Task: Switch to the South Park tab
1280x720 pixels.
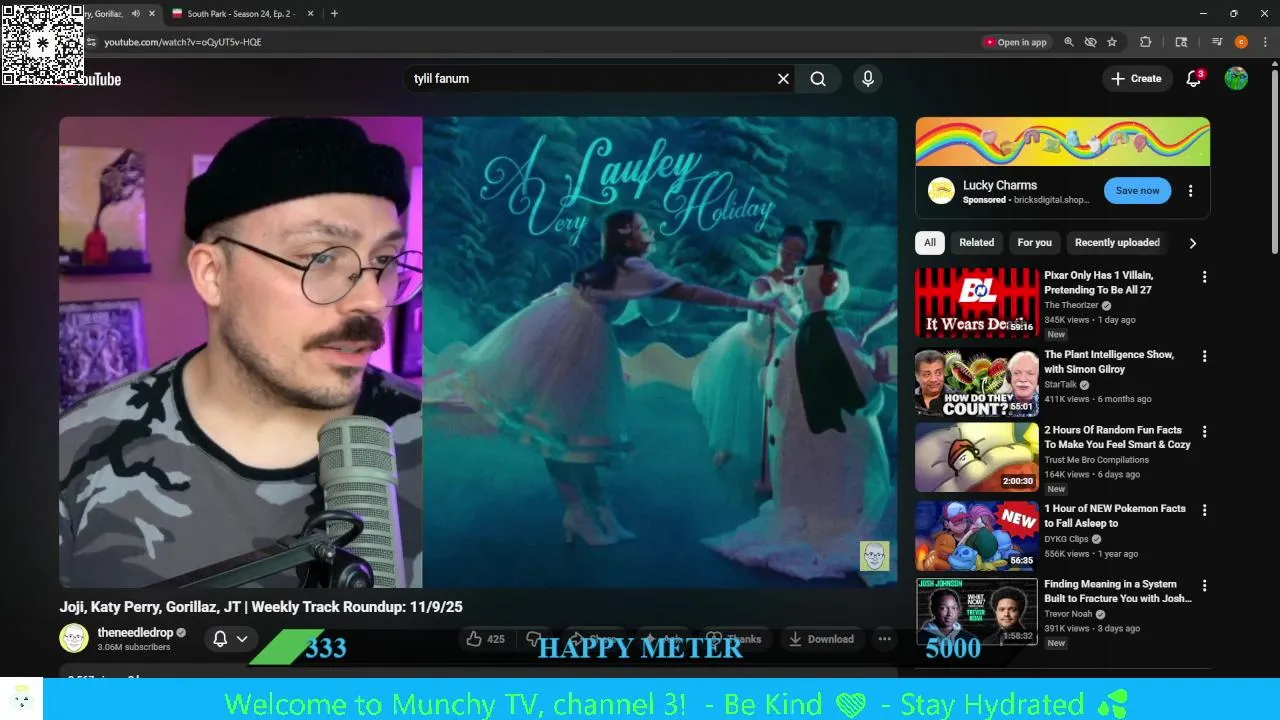Action: pos(240,14)
